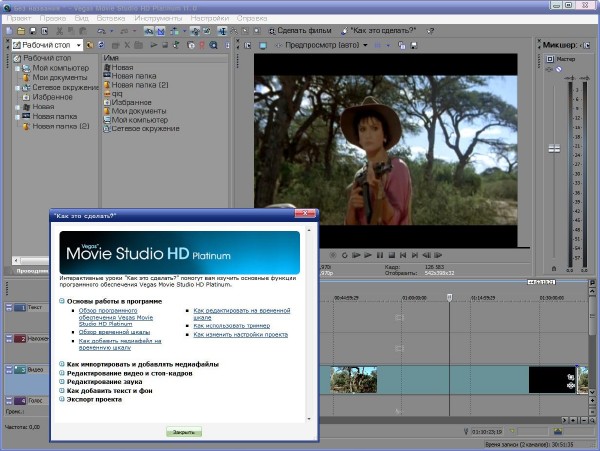Click the Мой компьютер icon in the file list
This screenshot has height=451, width=600.
coord(106,120)
